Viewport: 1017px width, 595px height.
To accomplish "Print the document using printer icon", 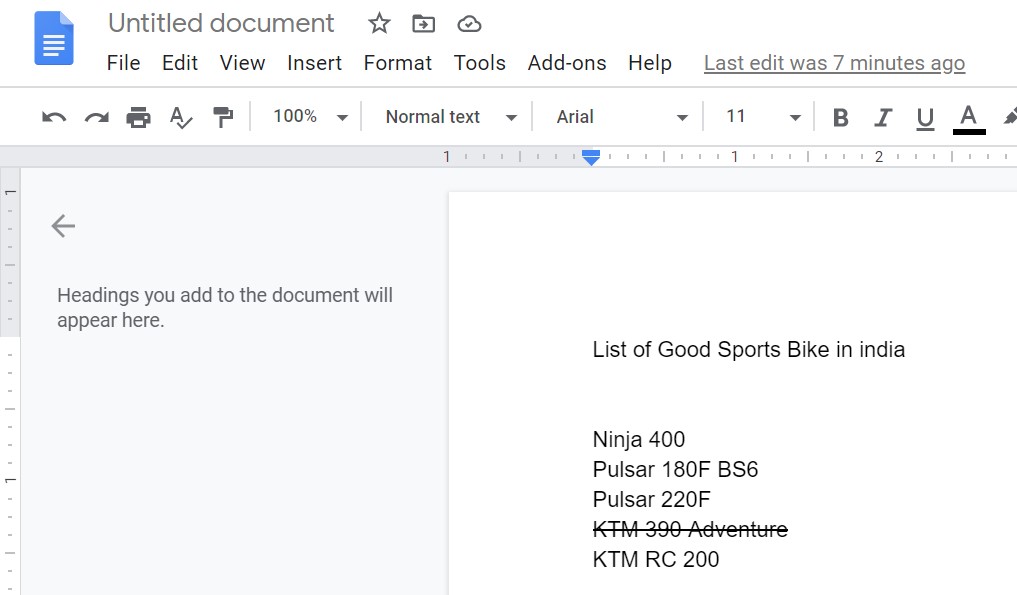I will pyautogui.click(x=138, y=117).
